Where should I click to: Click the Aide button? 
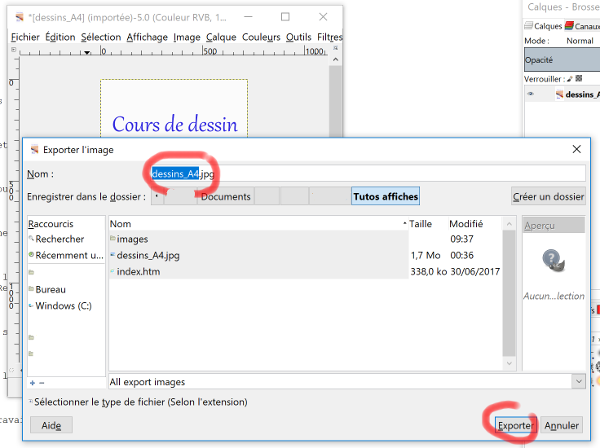(51, 425)
